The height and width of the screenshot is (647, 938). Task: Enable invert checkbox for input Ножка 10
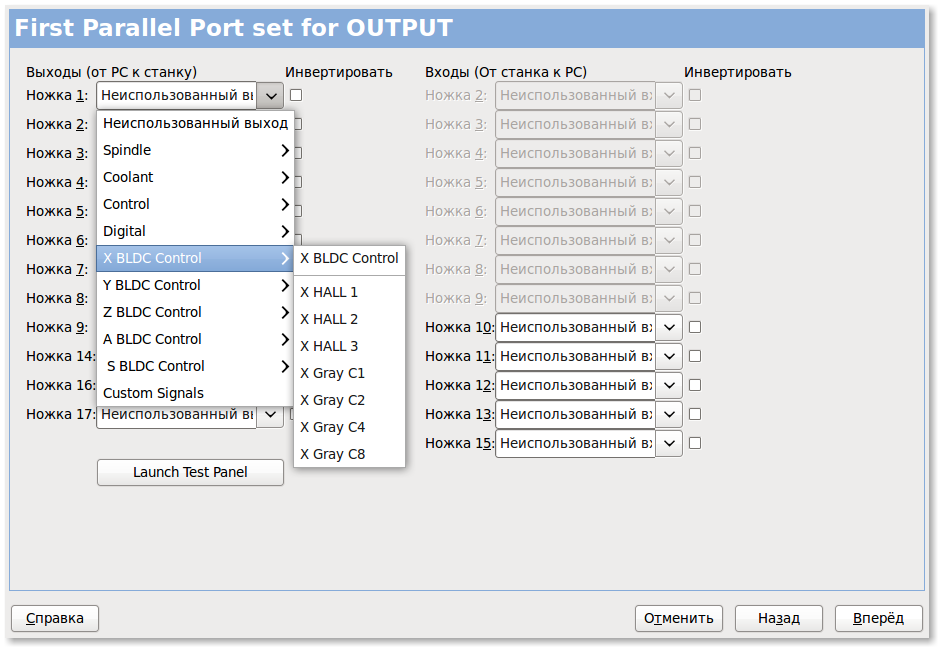click(x=695, y=327)
